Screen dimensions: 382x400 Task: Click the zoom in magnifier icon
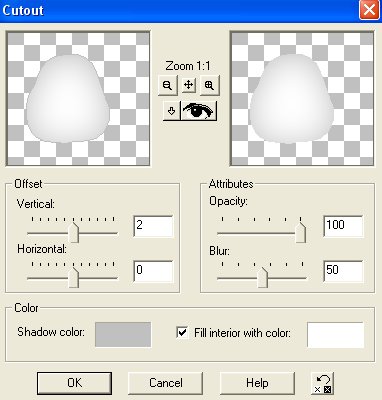click(209, 85)
